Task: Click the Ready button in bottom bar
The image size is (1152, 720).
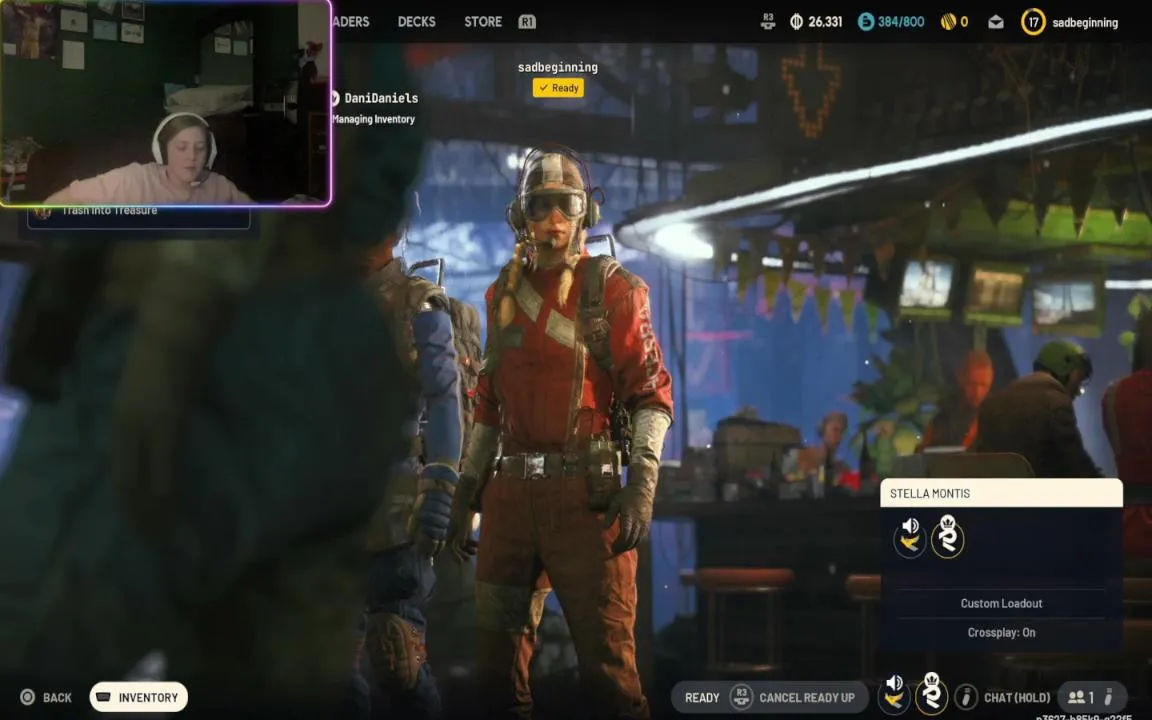Action: point(702,698)
